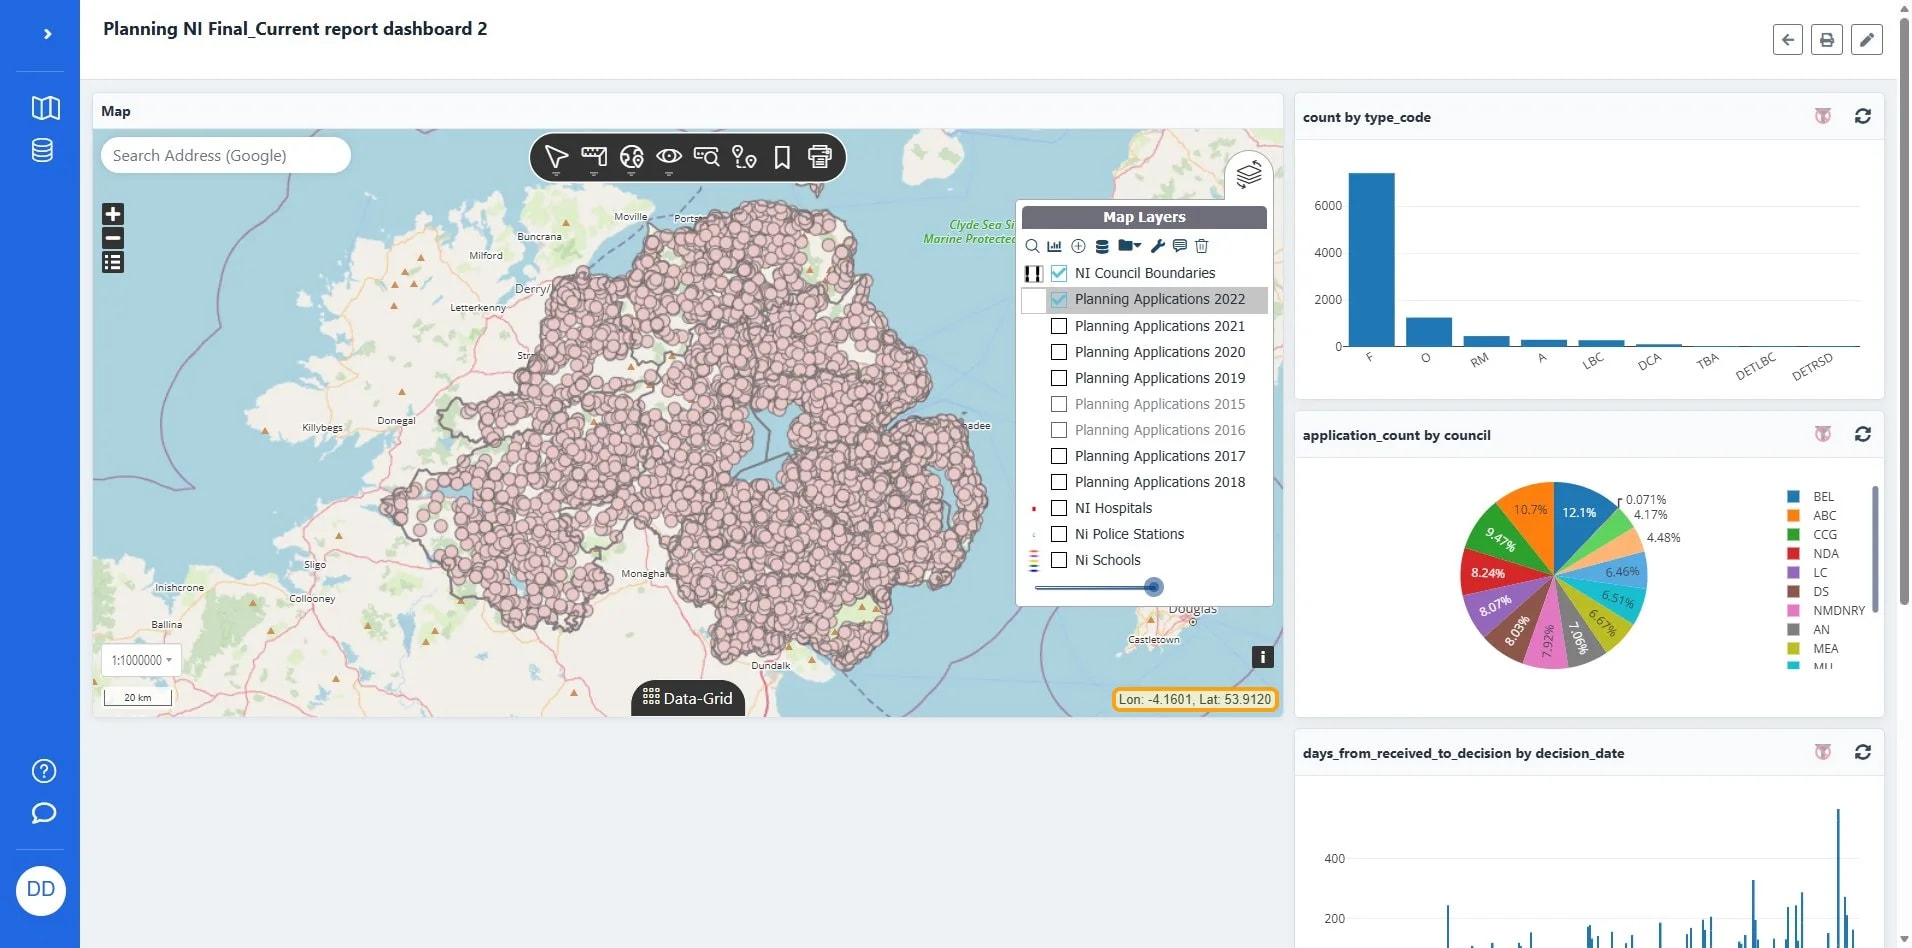Click the layer opacity slider handle

click(1153, 587)
